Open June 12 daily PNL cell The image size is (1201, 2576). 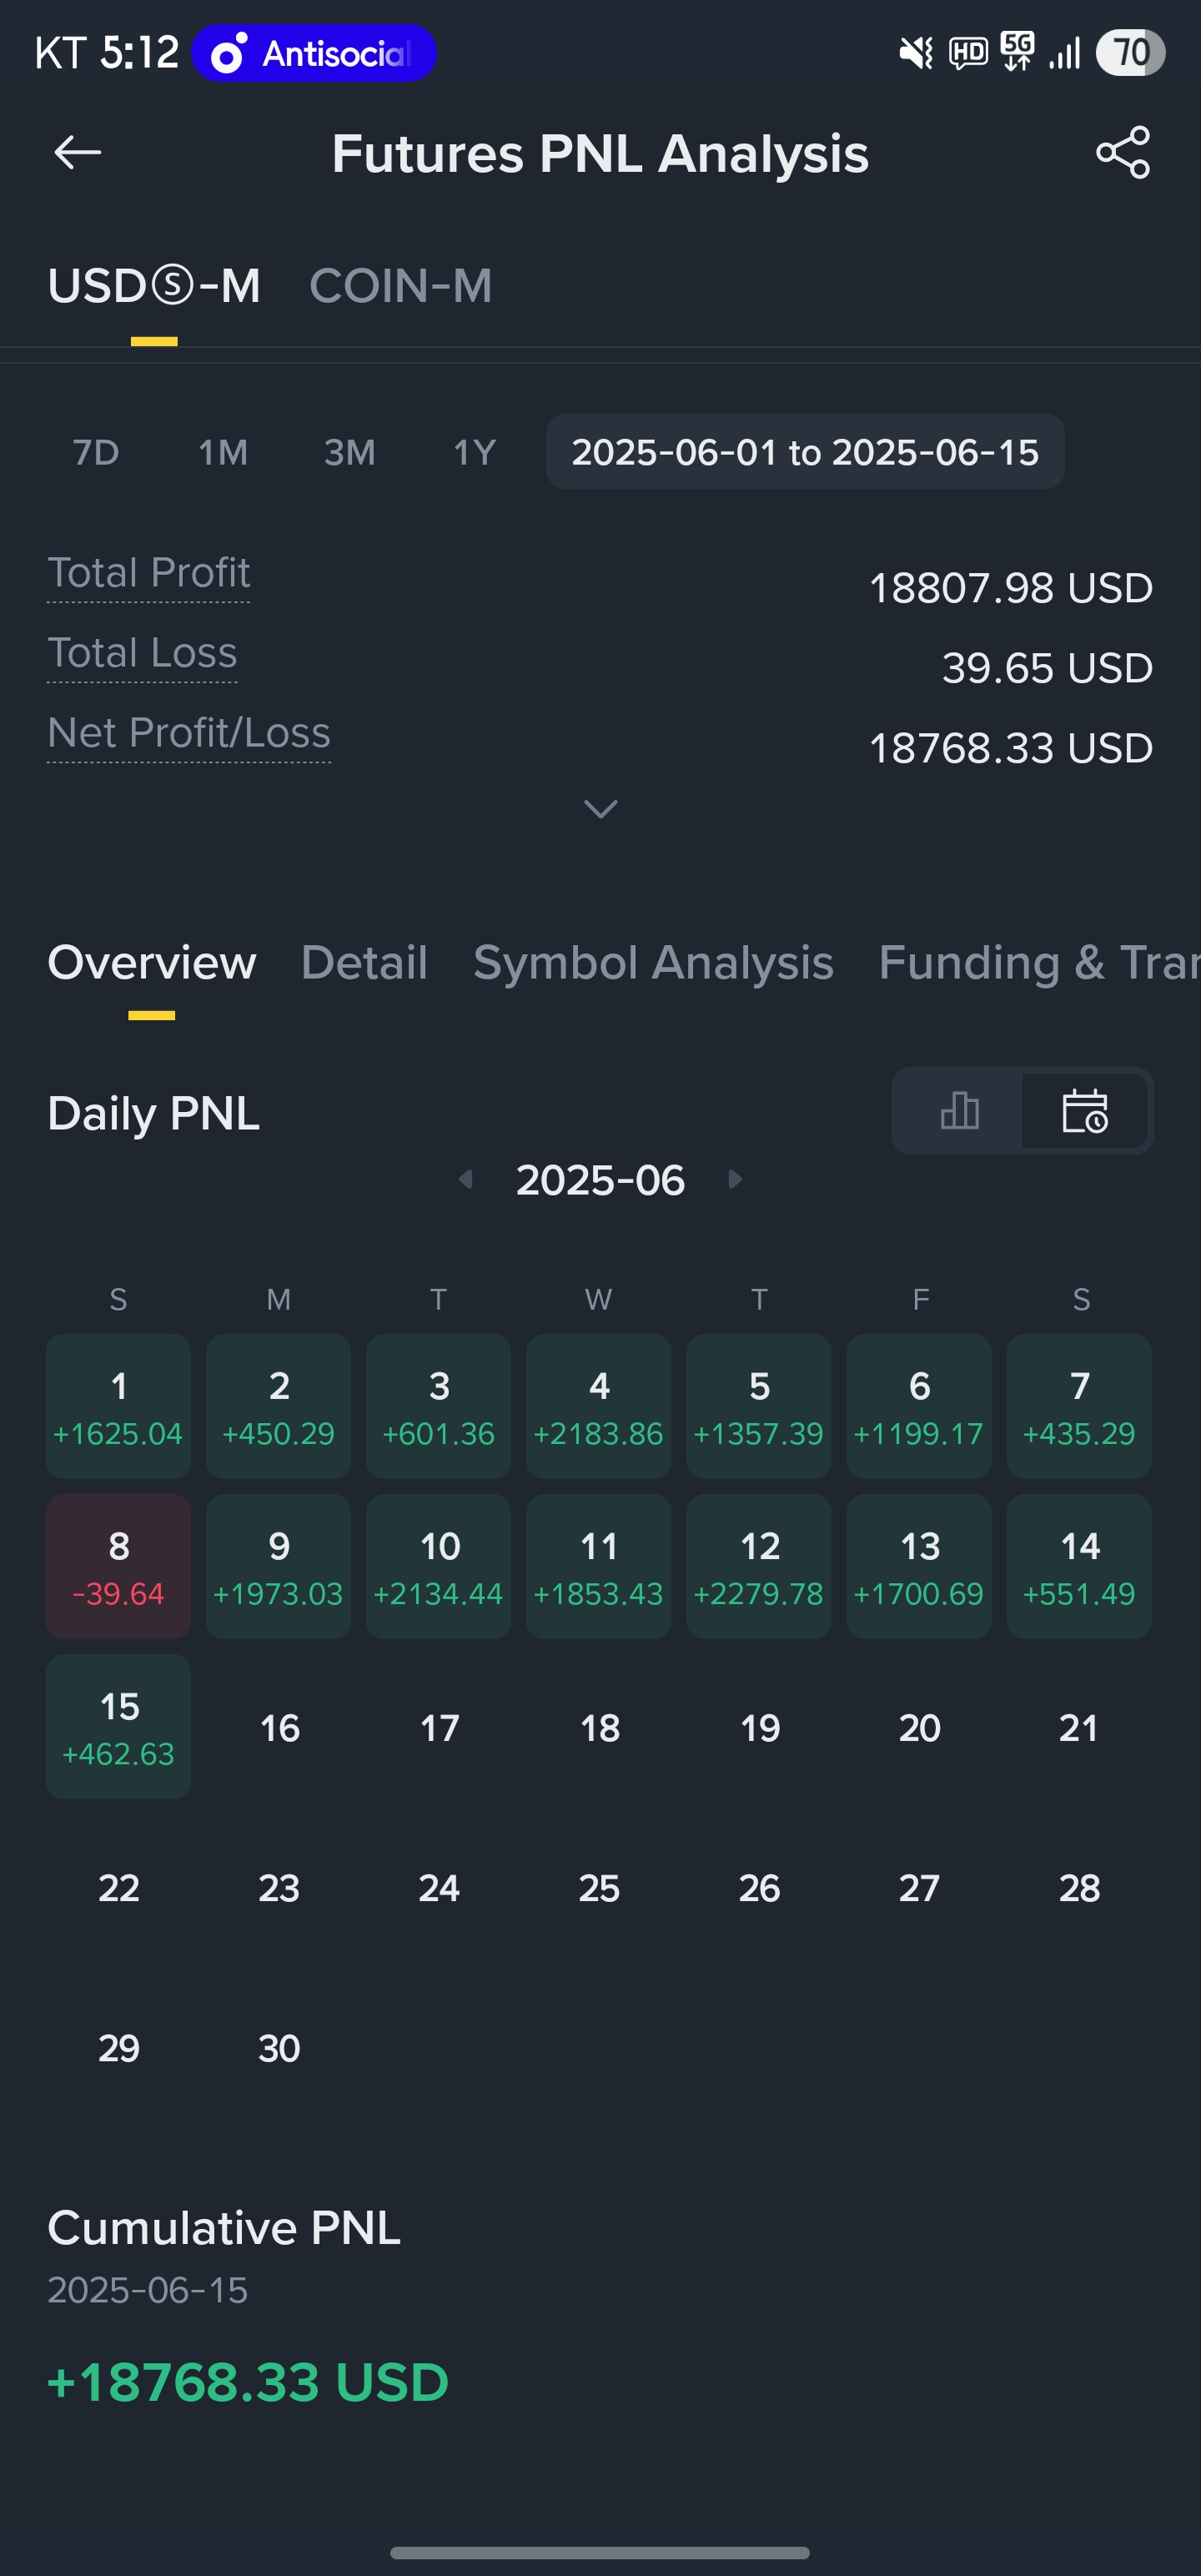[x=759, y=1566]
